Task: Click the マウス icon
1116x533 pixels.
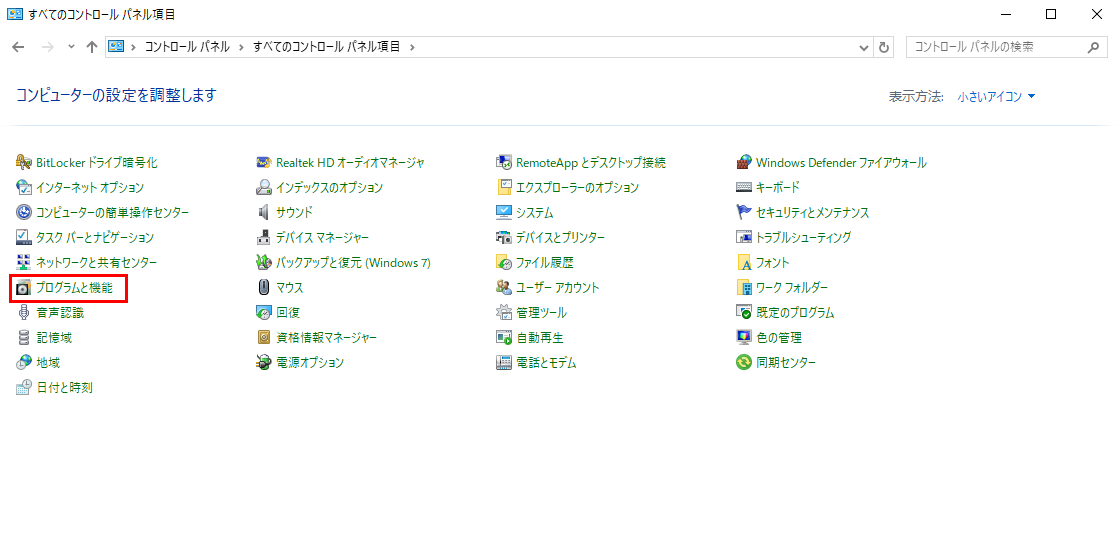Action: (264, 288)
